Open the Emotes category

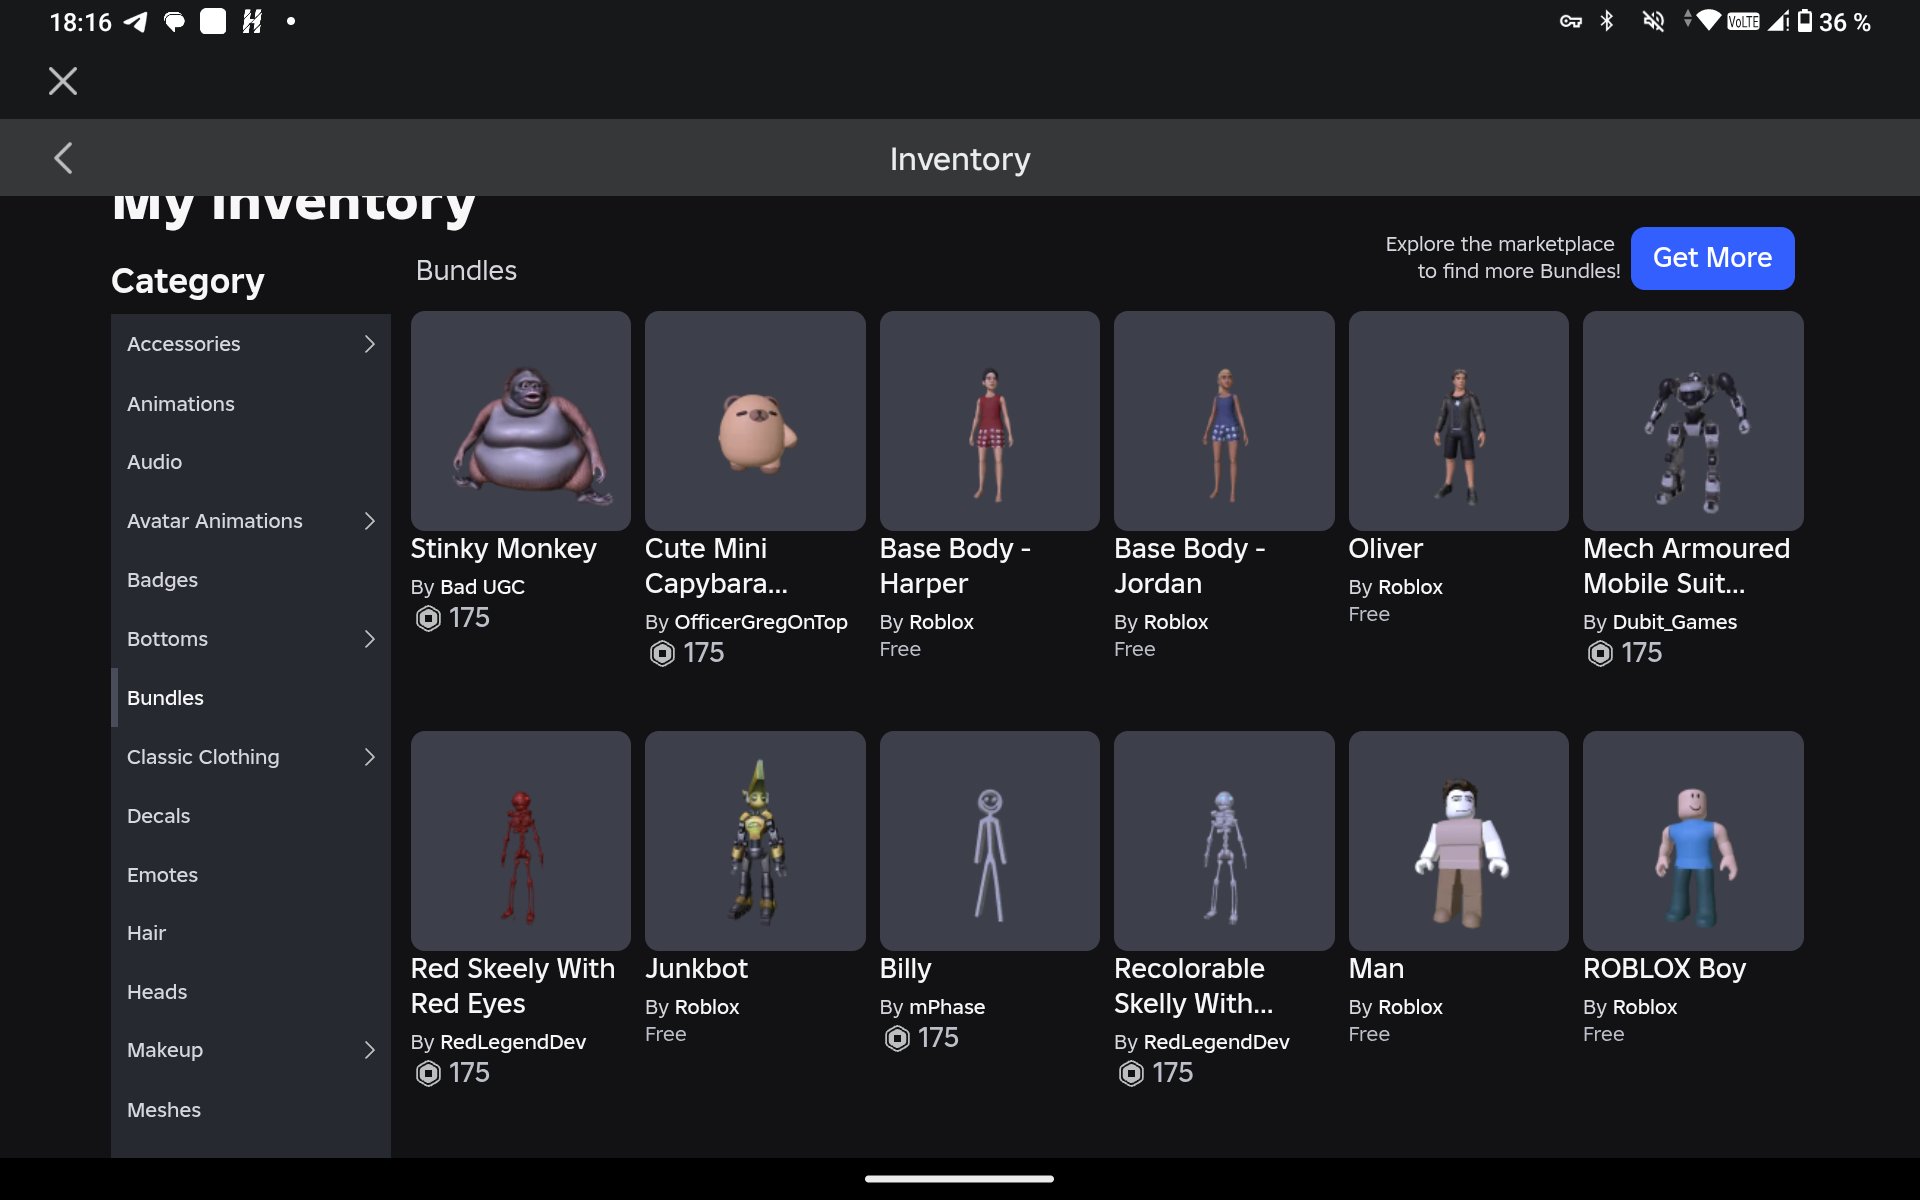pyautogui.click(x=250, y=875)
